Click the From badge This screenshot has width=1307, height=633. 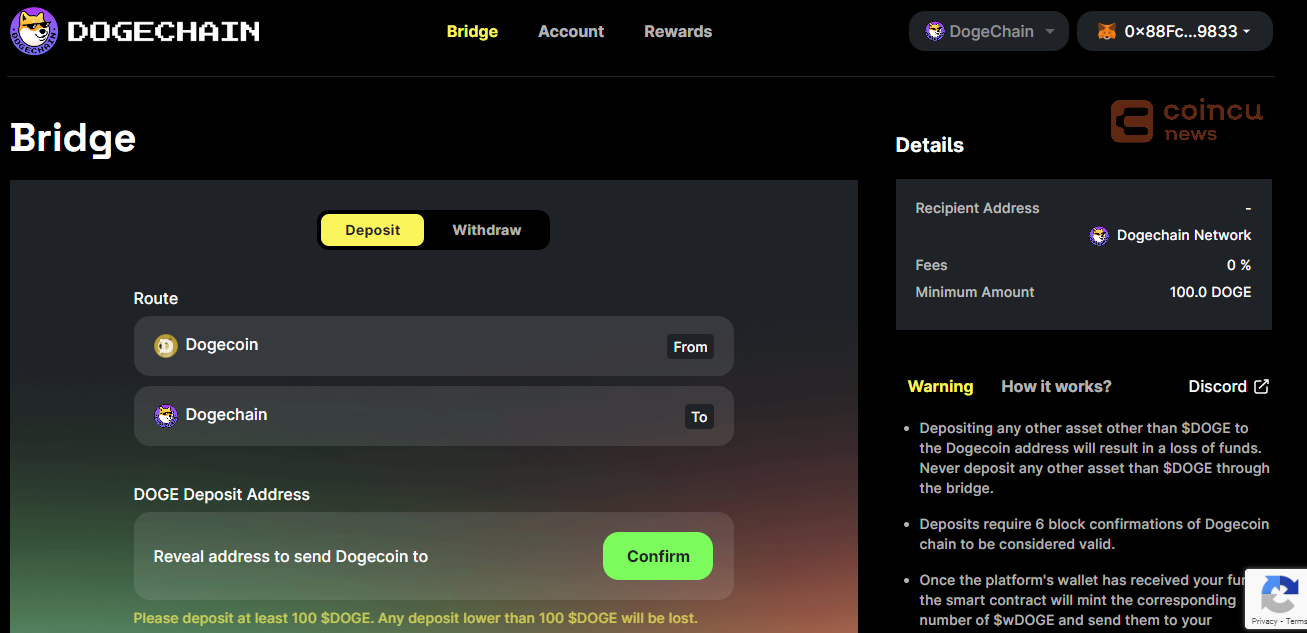(690, 347)
